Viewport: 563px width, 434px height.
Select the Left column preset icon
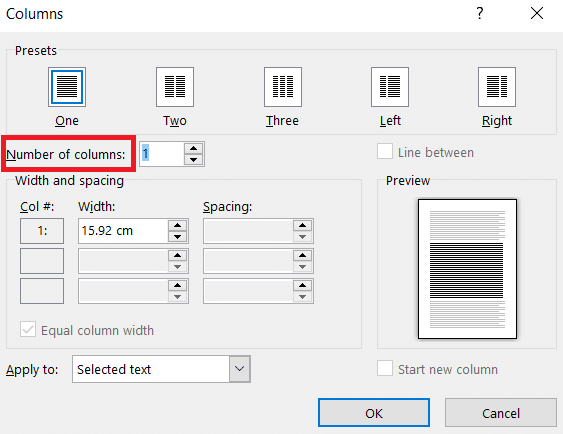(390, 87)
